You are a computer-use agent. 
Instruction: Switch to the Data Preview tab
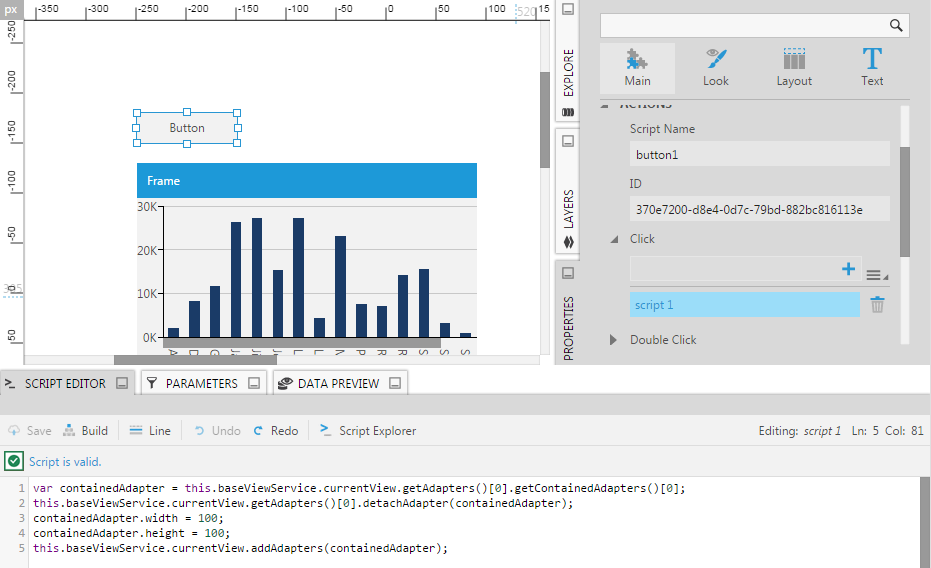338,383
